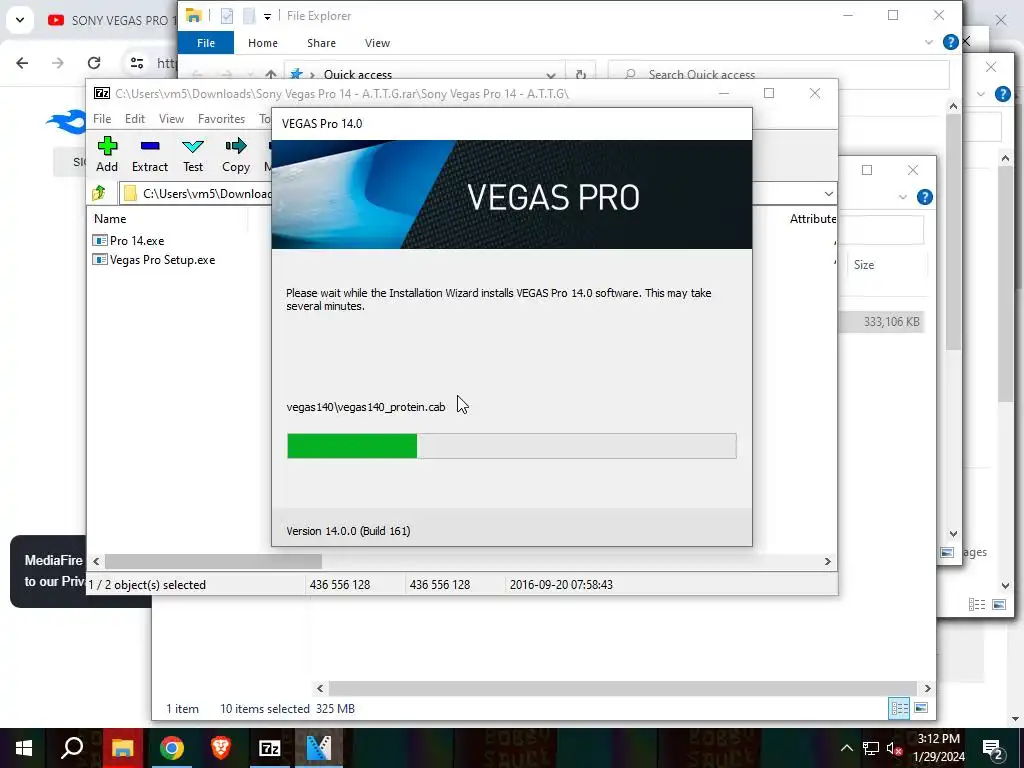Open the 7-Zip View menu
Screen dimensions: 1024x768
pyautogui.click(x=171, y=119)
